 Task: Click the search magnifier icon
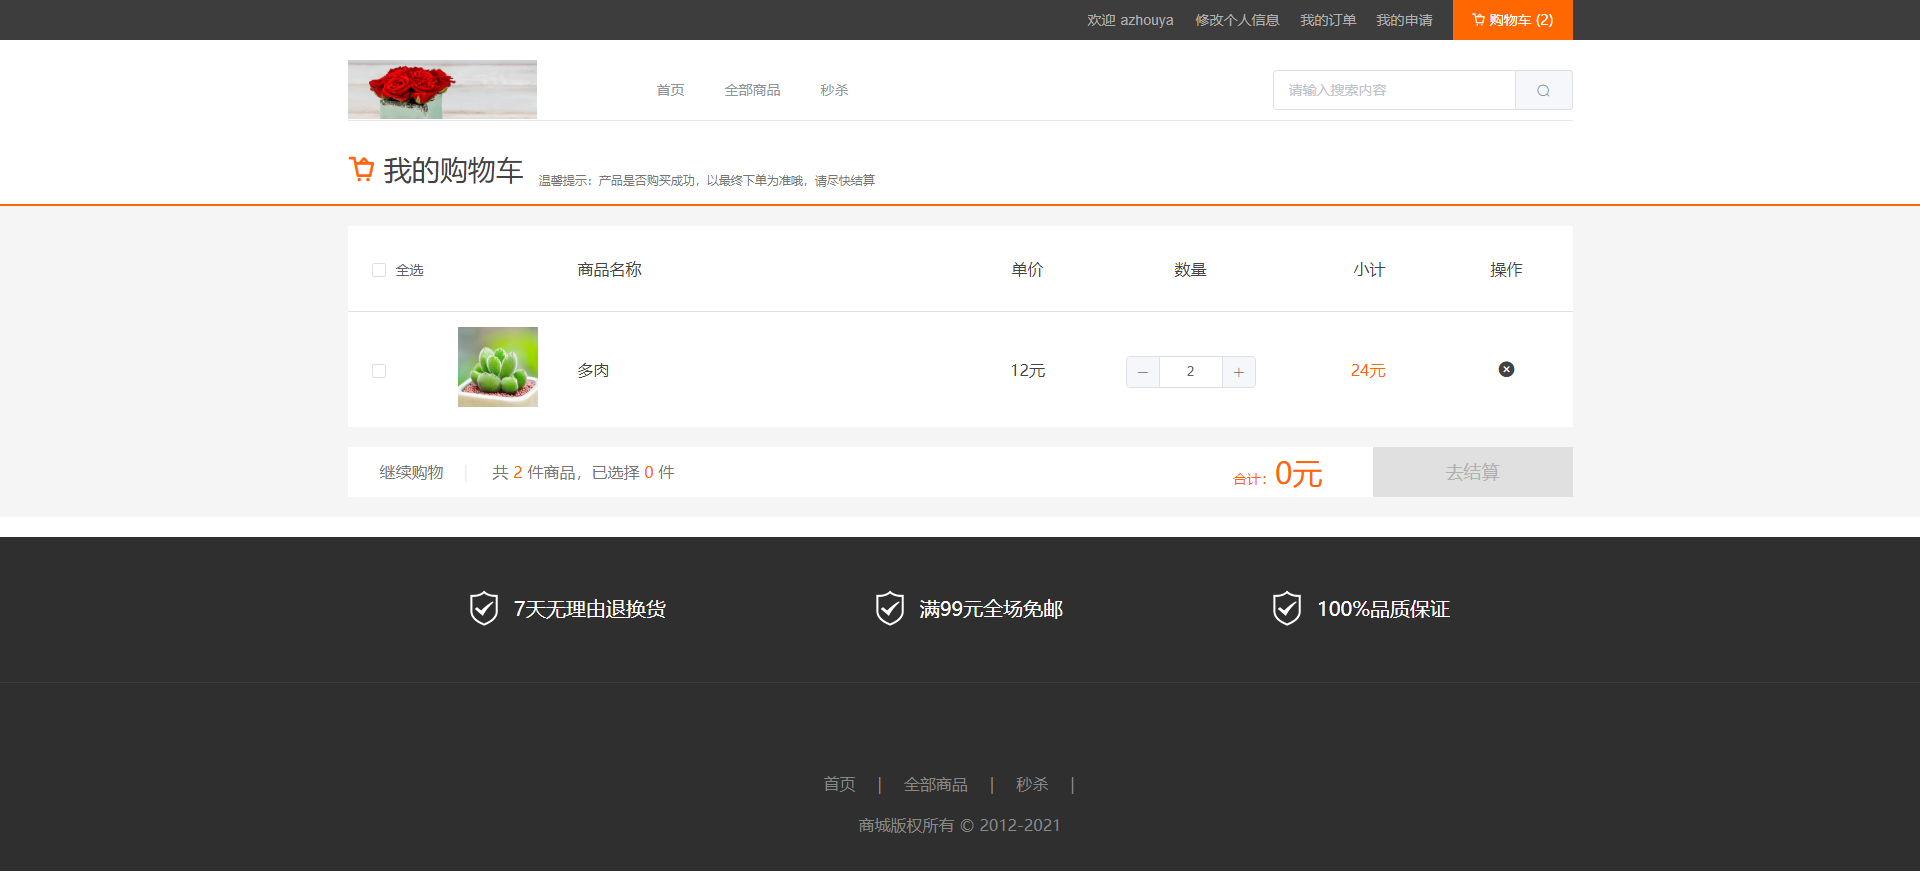pos(1543,90)
